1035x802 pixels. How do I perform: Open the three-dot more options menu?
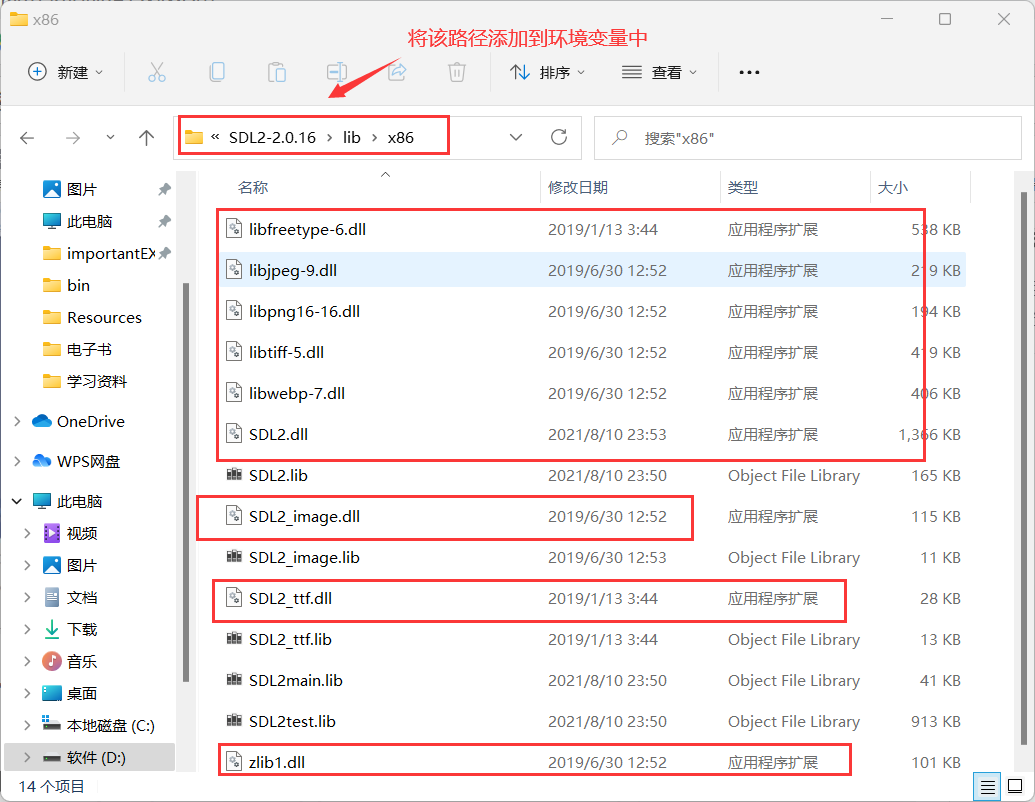[749, 72]
